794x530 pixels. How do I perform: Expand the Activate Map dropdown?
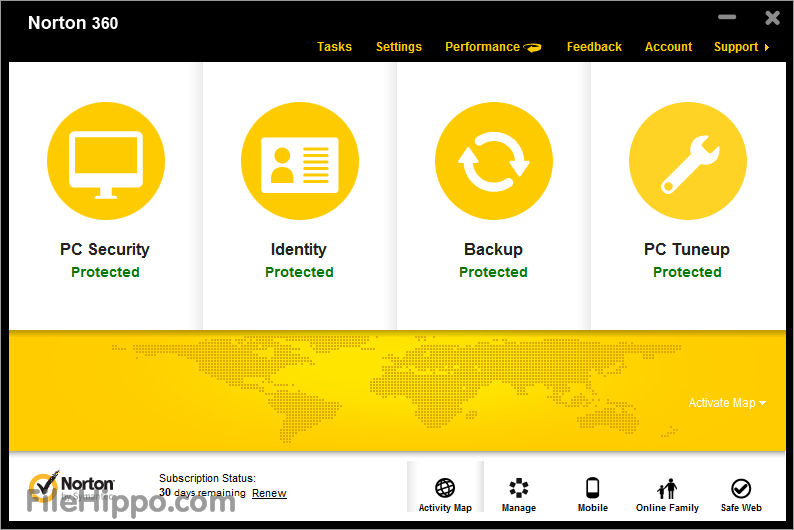pyautogui.click(x=727, y=402)
